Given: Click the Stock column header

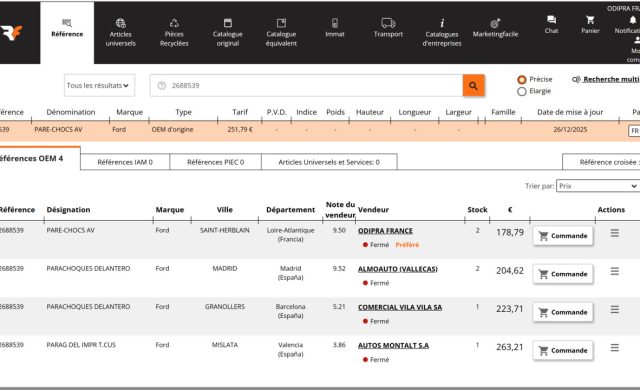Looking at the screenshot, I should (x=477, y=210).
